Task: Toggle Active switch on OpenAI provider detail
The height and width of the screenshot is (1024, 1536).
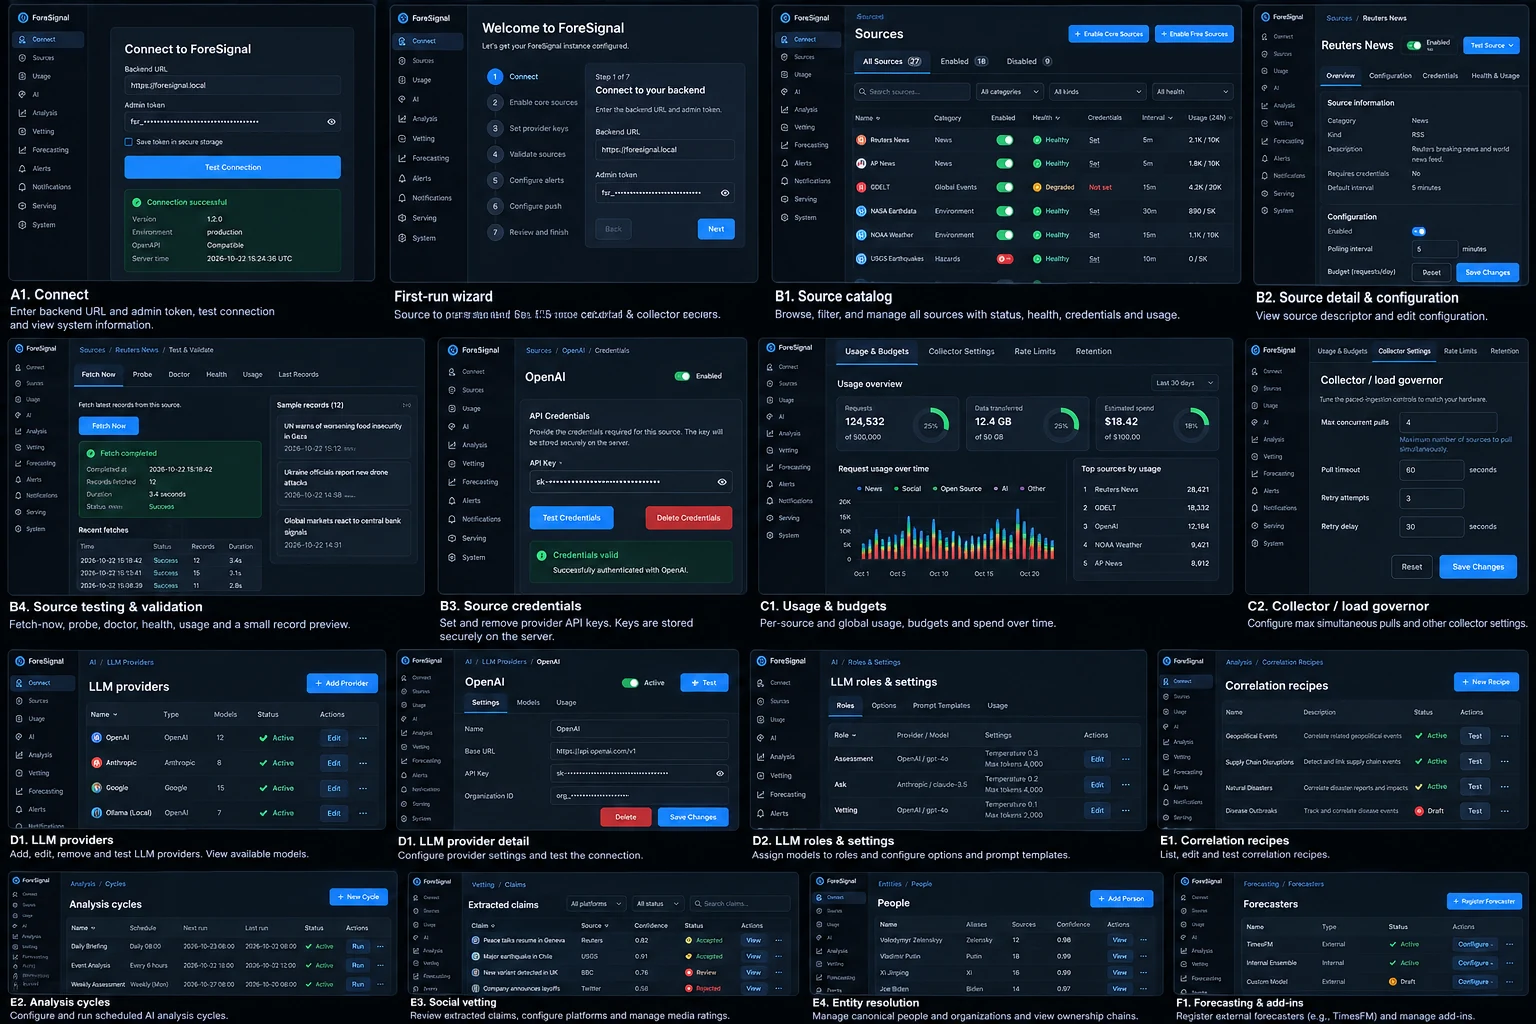Action: pyautogui.click(x=630, y=683)
